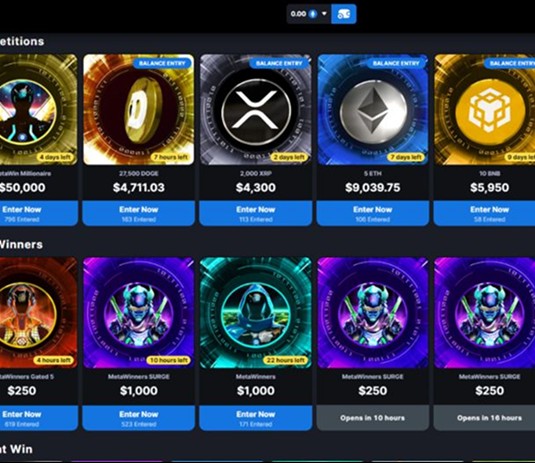
Task: Click Enter Now for the 10 BNB prize
Action: coord(485,213)
